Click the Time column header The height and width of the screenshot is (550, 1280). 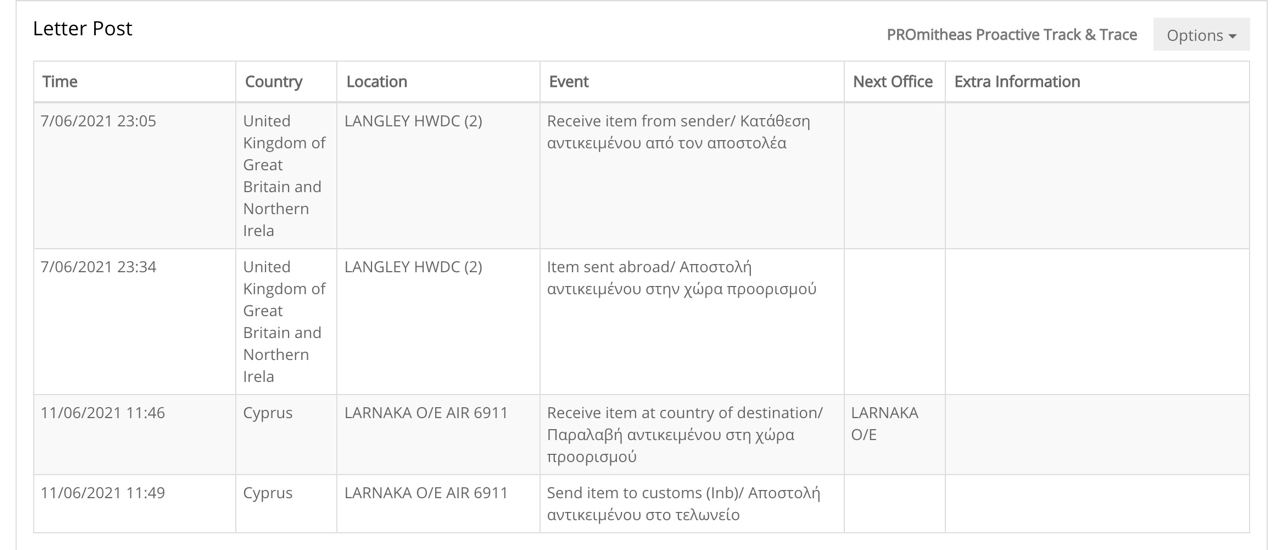click(60, 82)
